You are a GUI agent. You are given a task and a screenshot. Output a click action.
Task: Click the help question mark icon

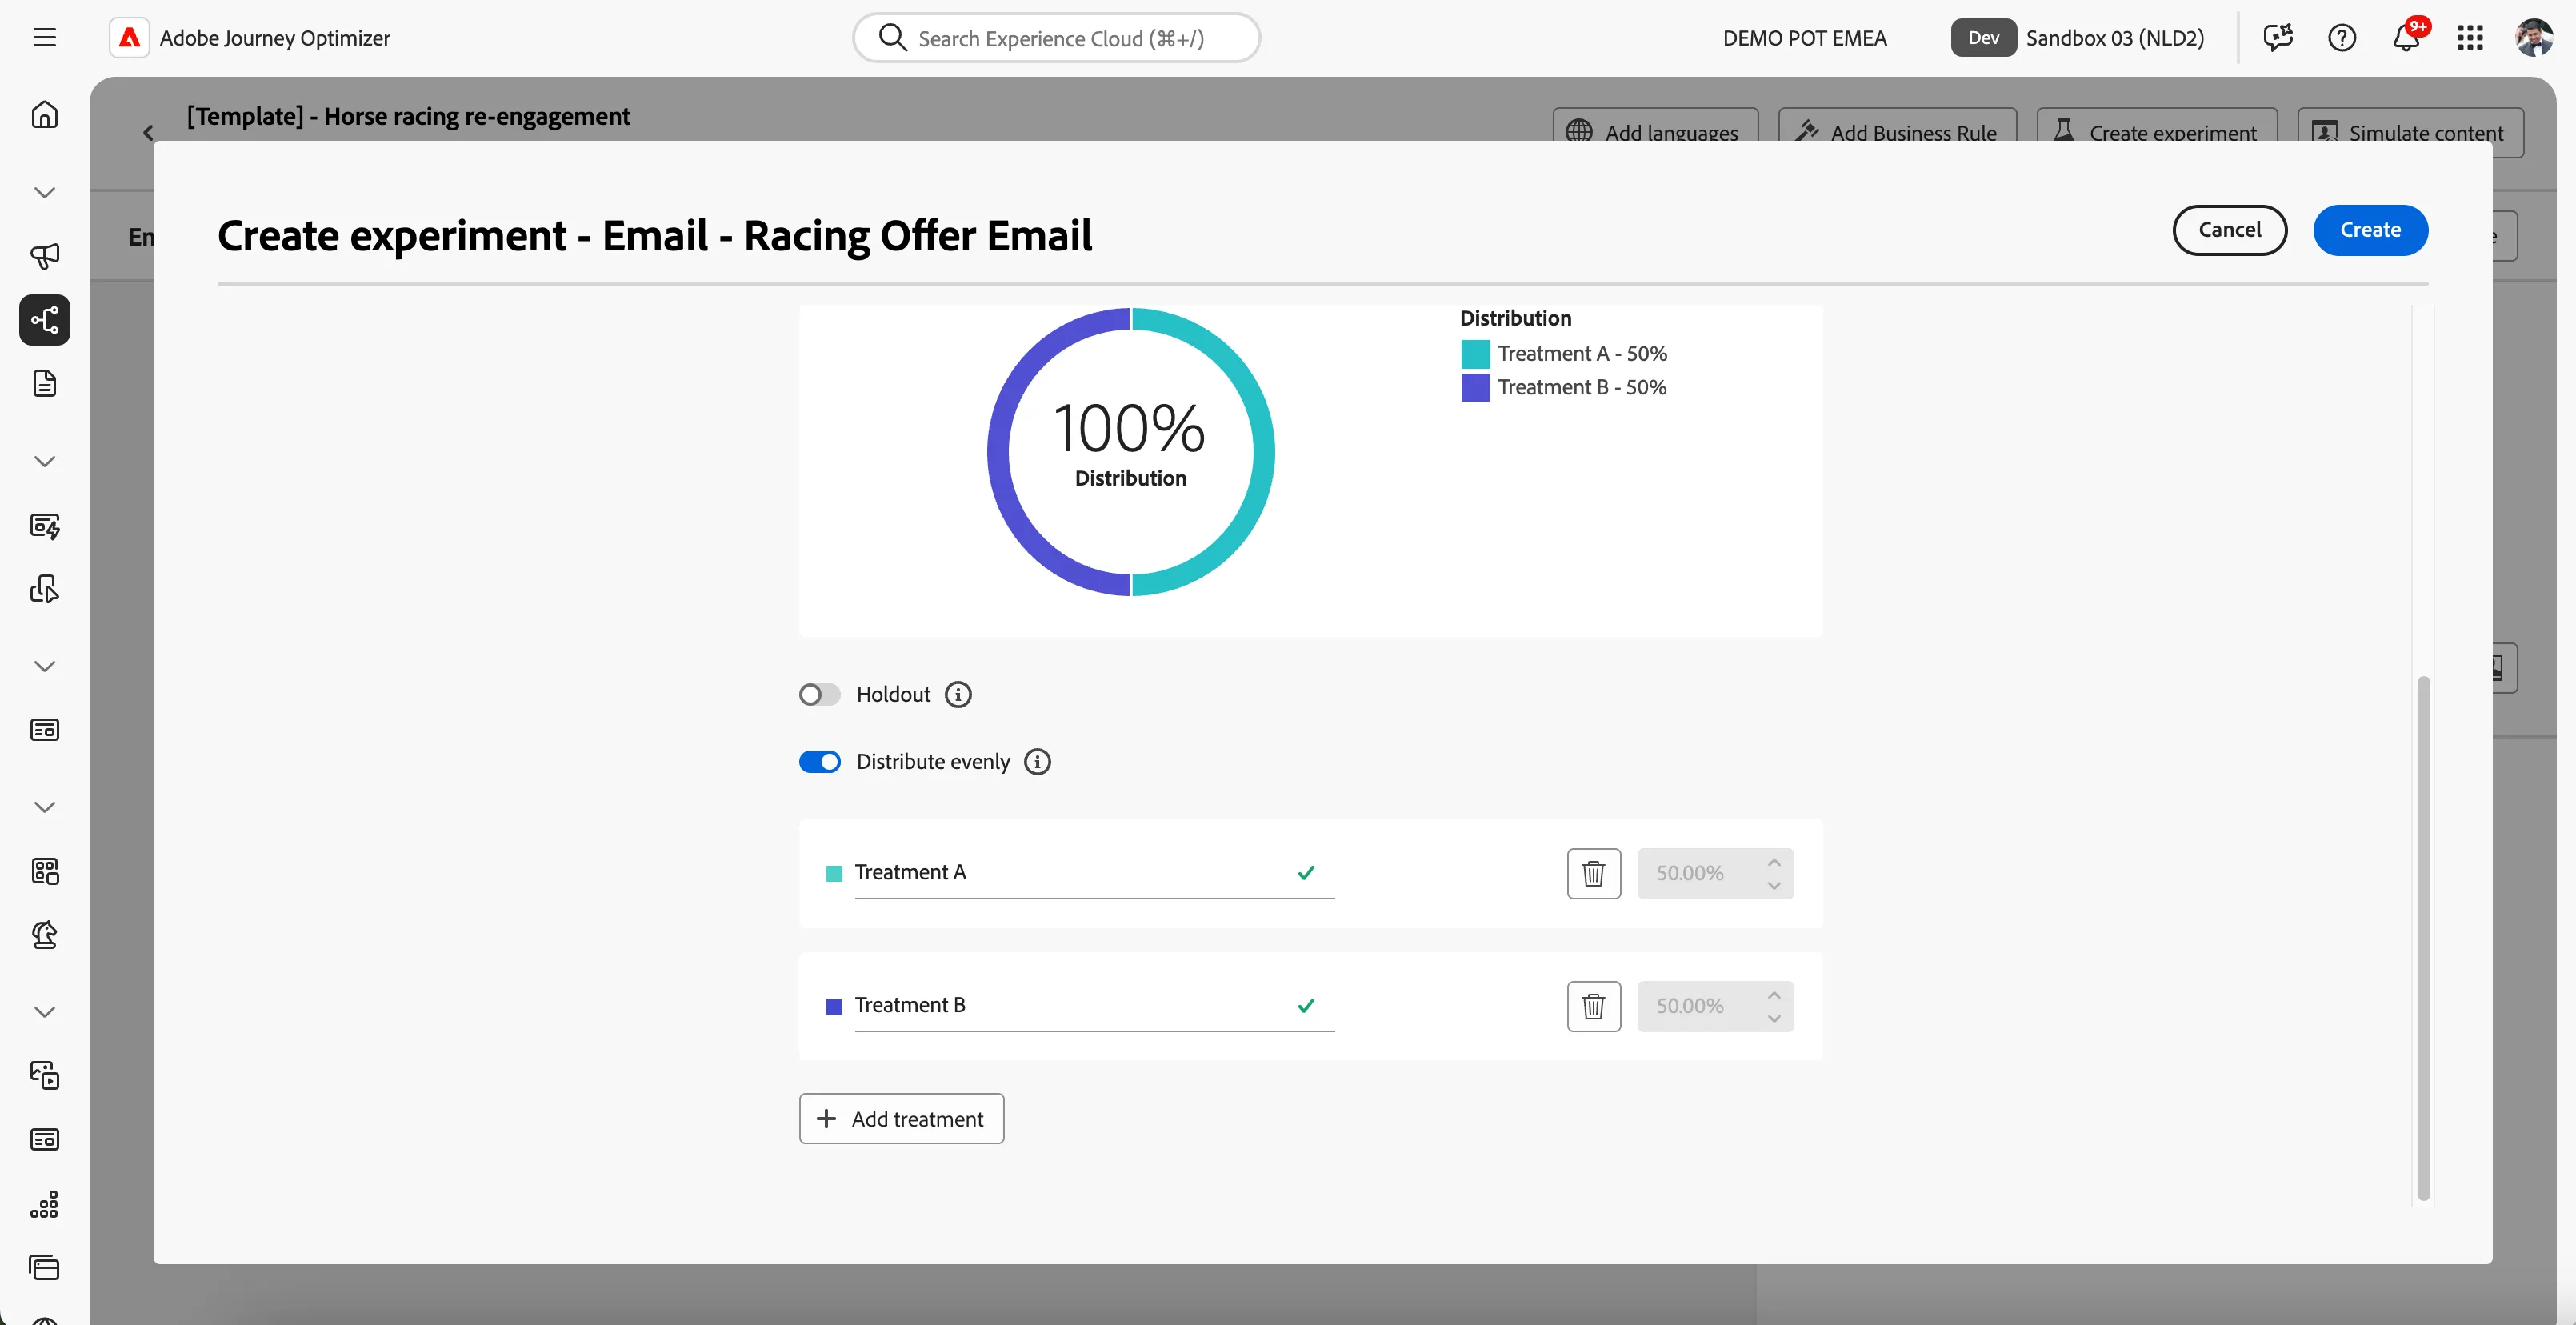(x=2341, y=38)
